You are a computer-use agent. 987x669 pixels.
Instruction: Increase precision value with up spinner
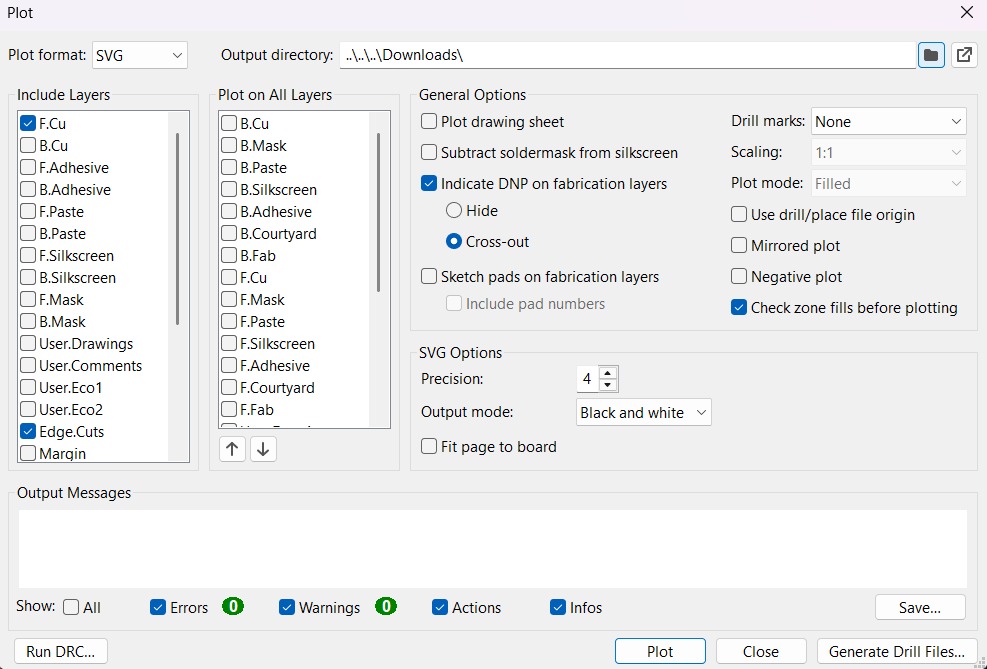[608, 373]
